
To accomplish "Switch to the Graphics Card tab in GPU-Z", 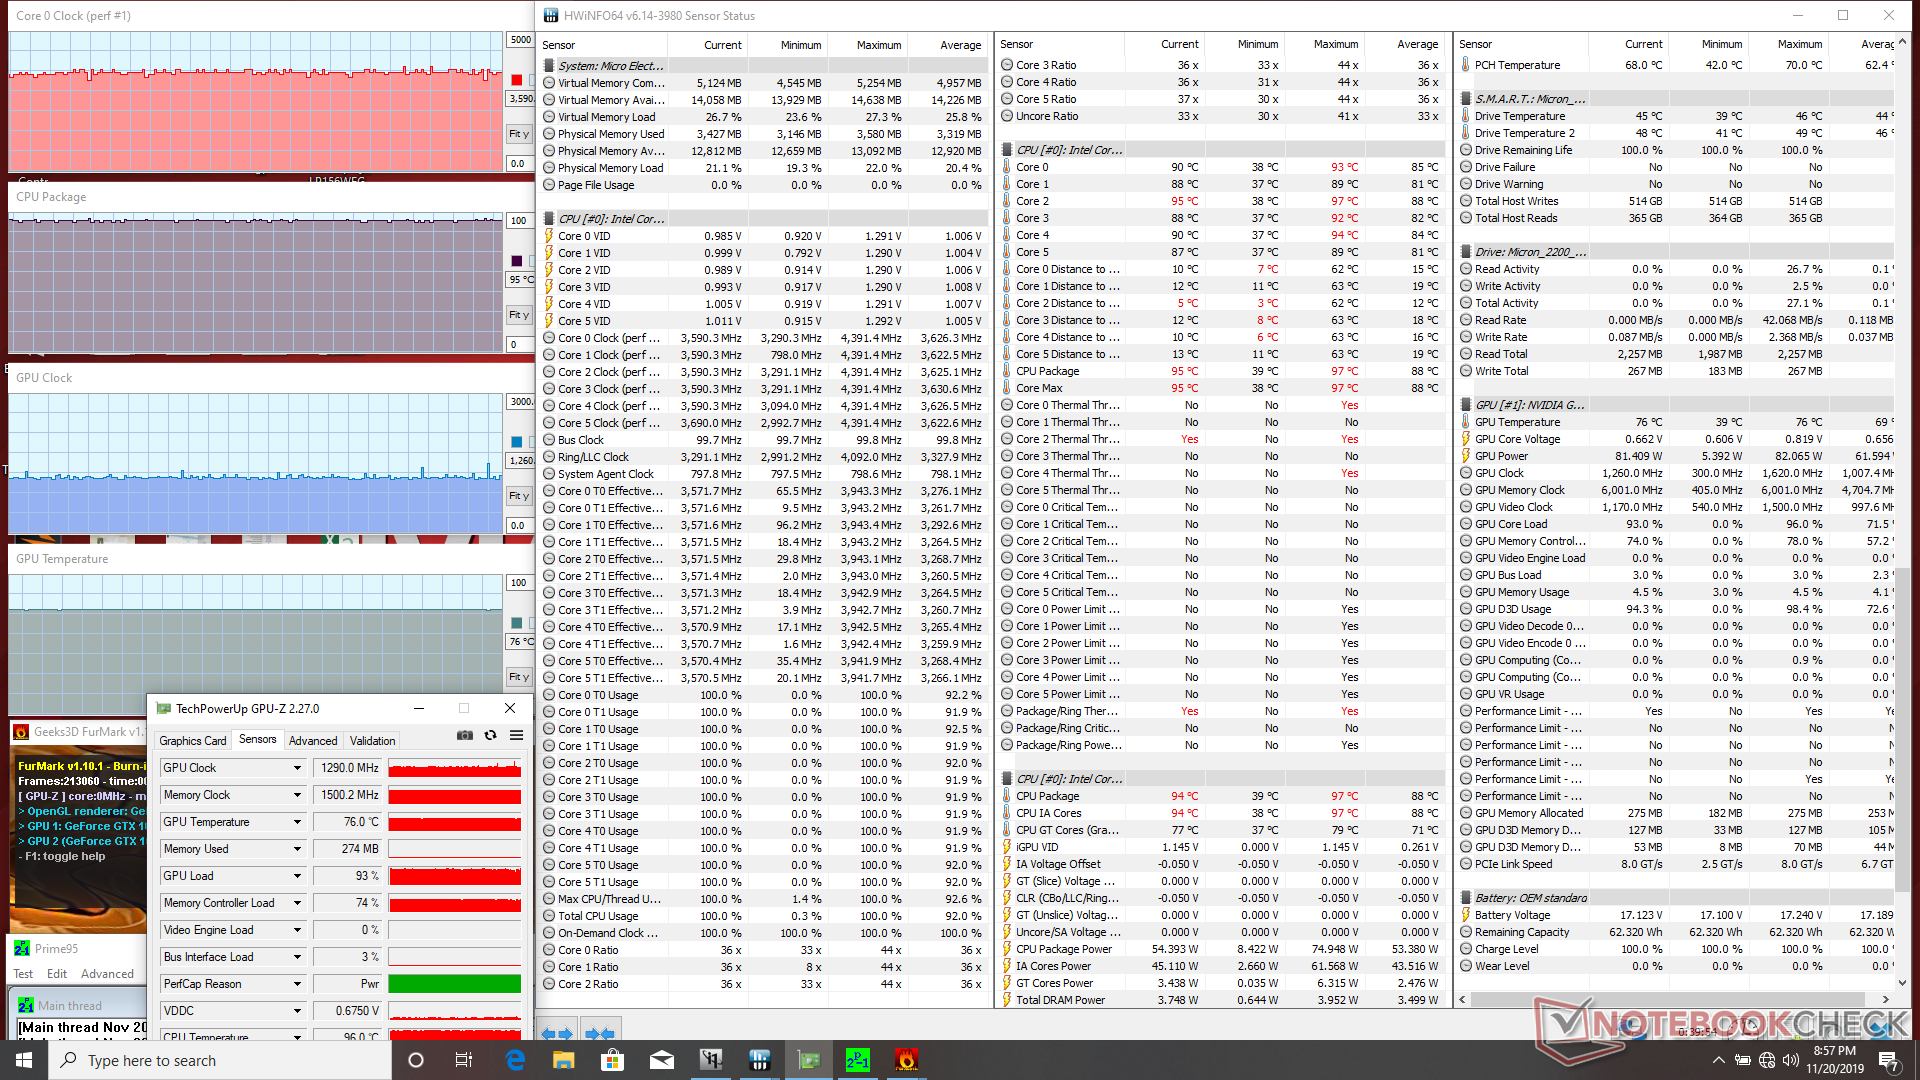I will point(193,741).
